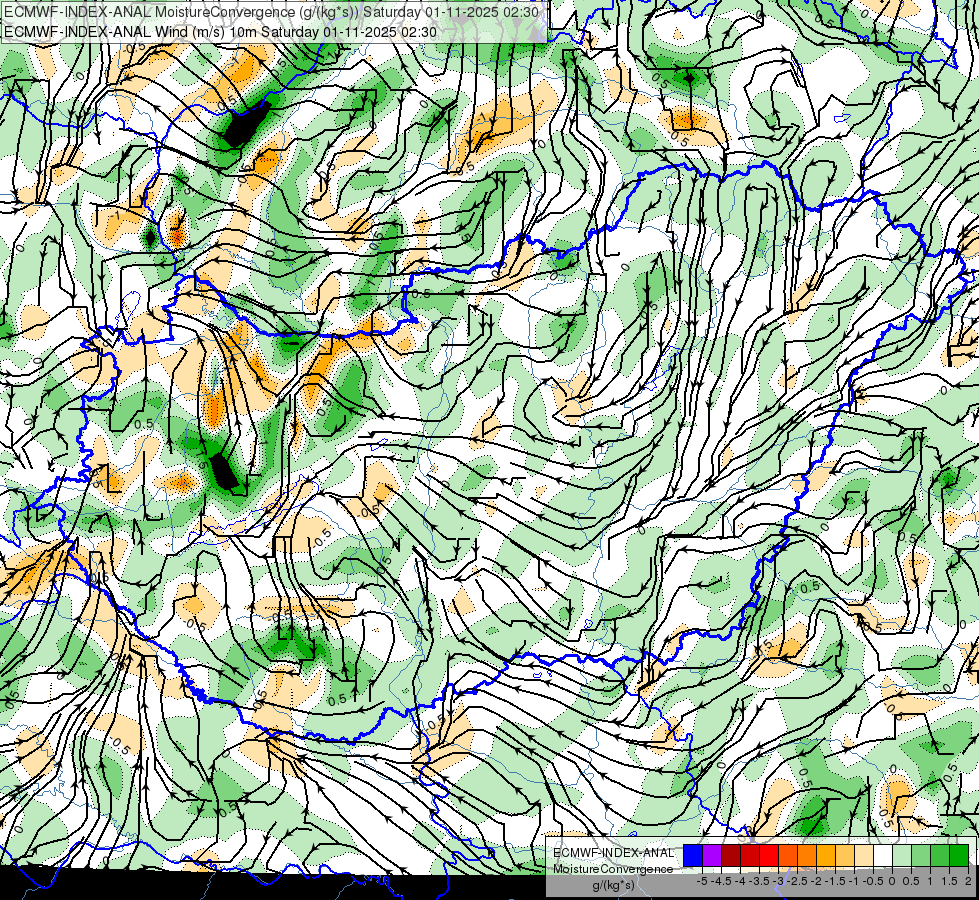Select the light green swatch between 0.5 and 1

click(921, 856)
